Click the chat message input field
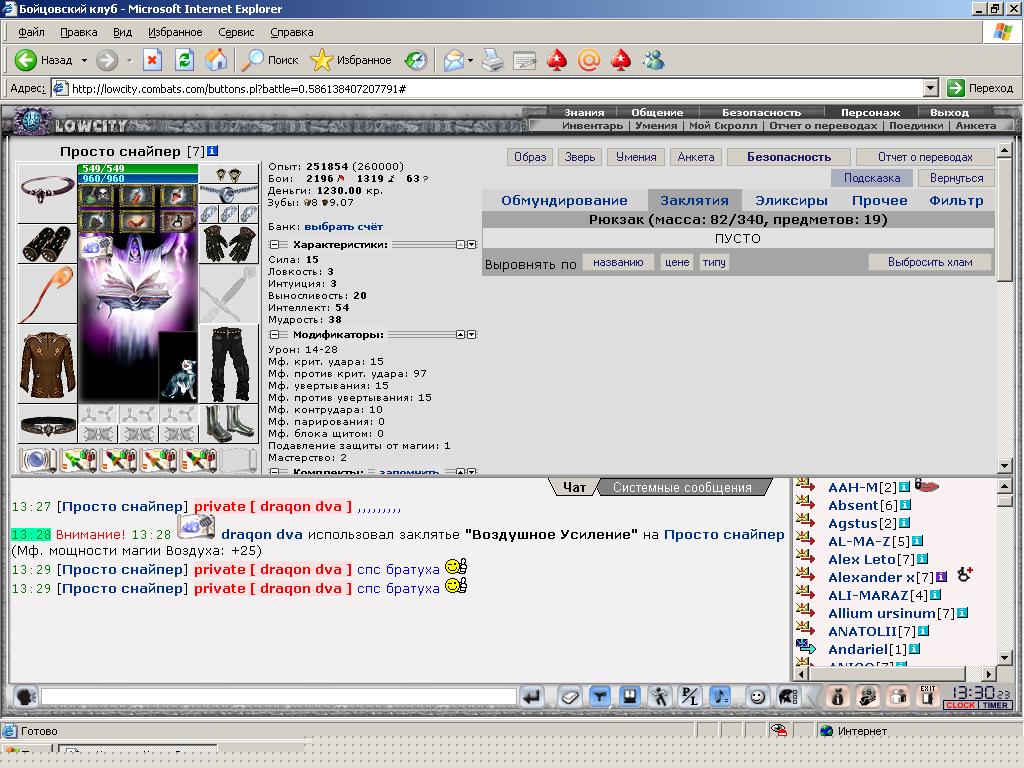 pos(278,696)
